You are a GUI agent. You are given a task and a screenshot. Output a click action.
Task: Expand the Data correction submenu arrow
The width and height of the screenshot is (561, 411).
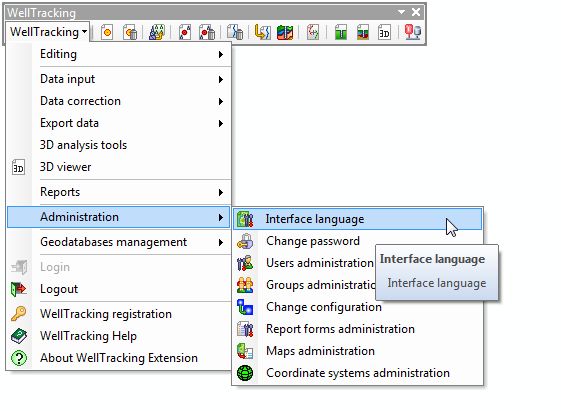pos(221,102)
